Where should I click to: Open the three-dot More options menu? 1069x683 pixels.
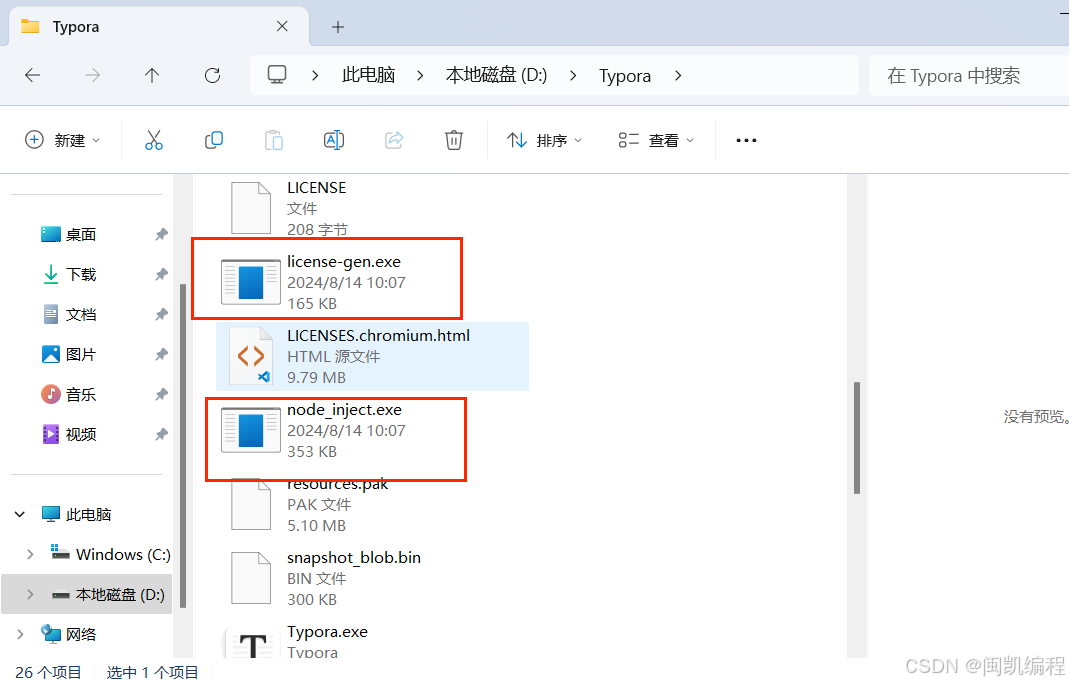(747, 140)
